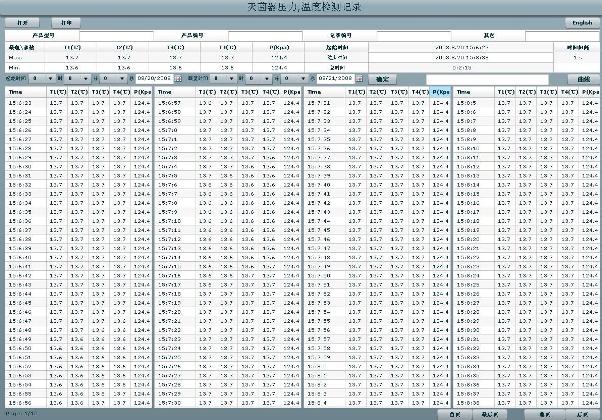The width and height of the screenshot is (602, 420).
Task: Select the highlighted P(Kpa) column header
Action: tap(441, 91)
